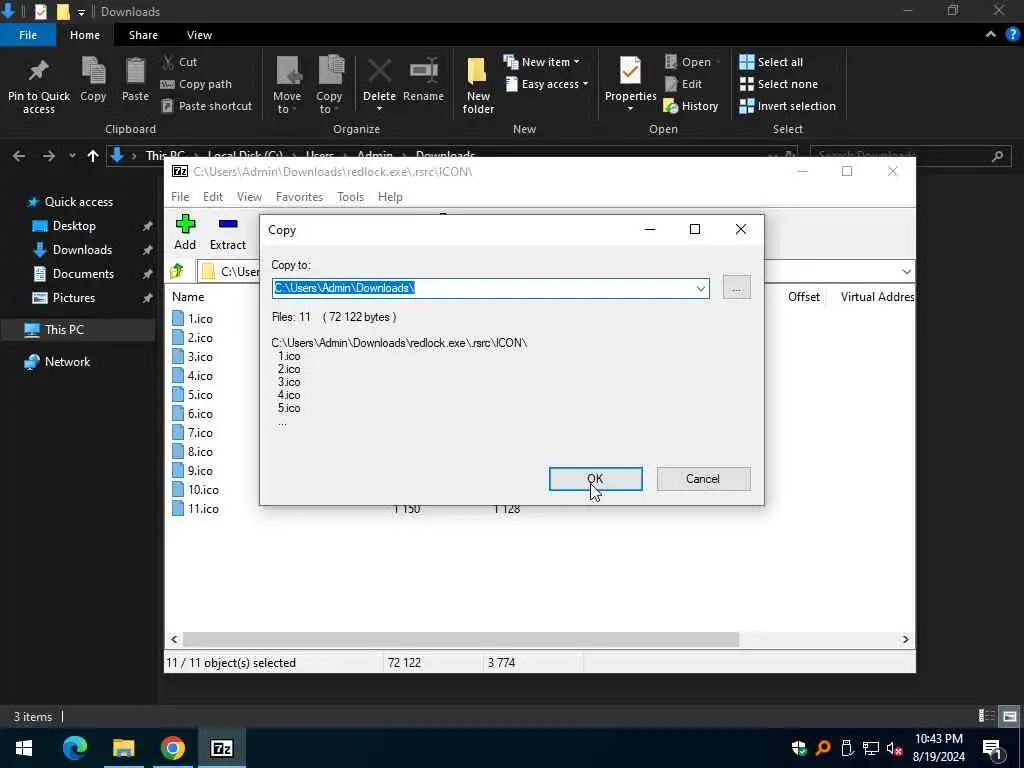The image size is (1024, 768).
Task: Click the Pin to Quick access icon
Action: (39, 70)
